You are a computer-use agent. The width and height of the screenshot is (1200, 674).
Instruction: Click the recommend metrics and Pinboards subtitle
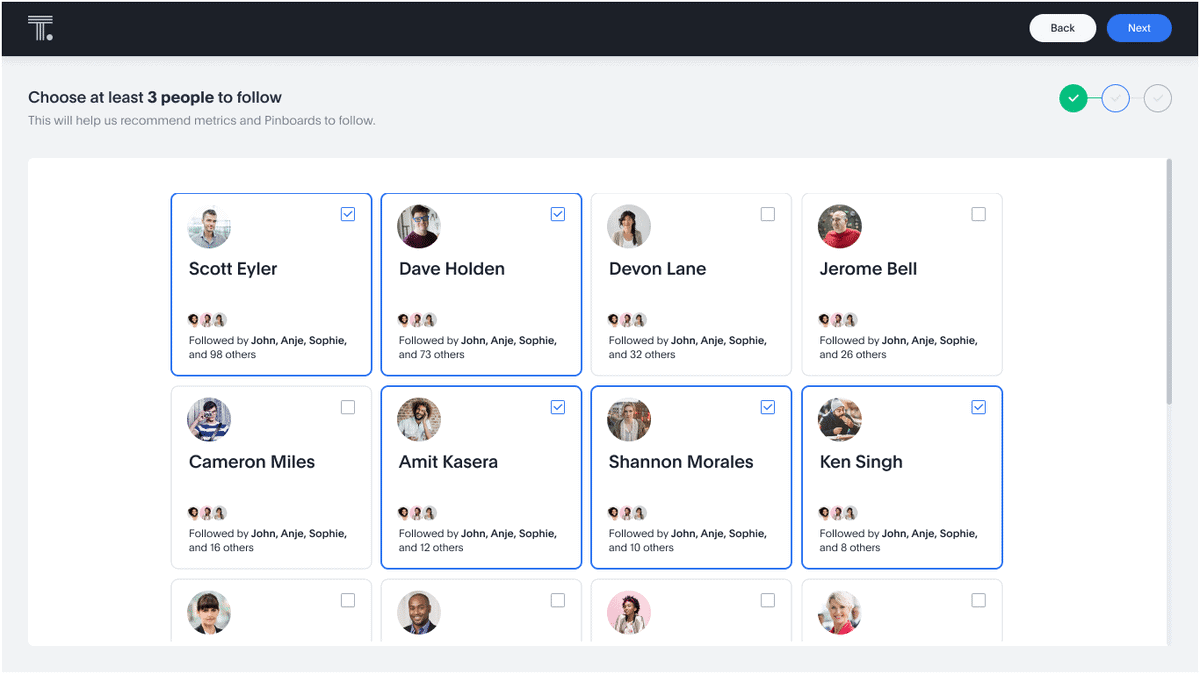(202, 121)
